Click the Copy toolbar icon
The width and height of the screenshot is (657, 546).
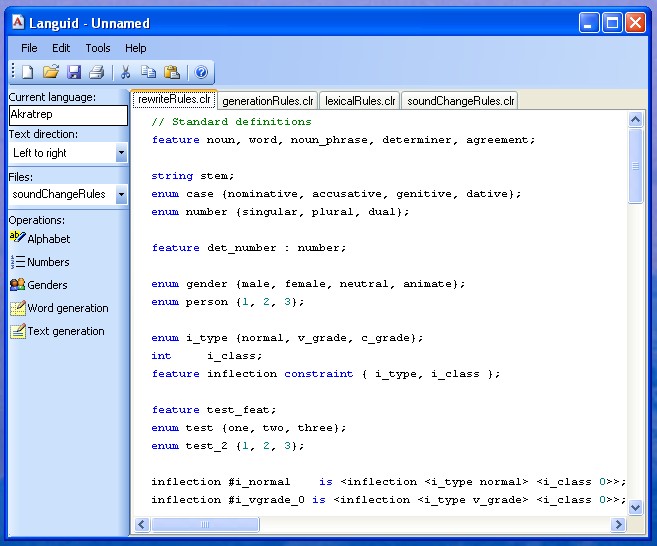pyautogui.click(x=148, y=72)
